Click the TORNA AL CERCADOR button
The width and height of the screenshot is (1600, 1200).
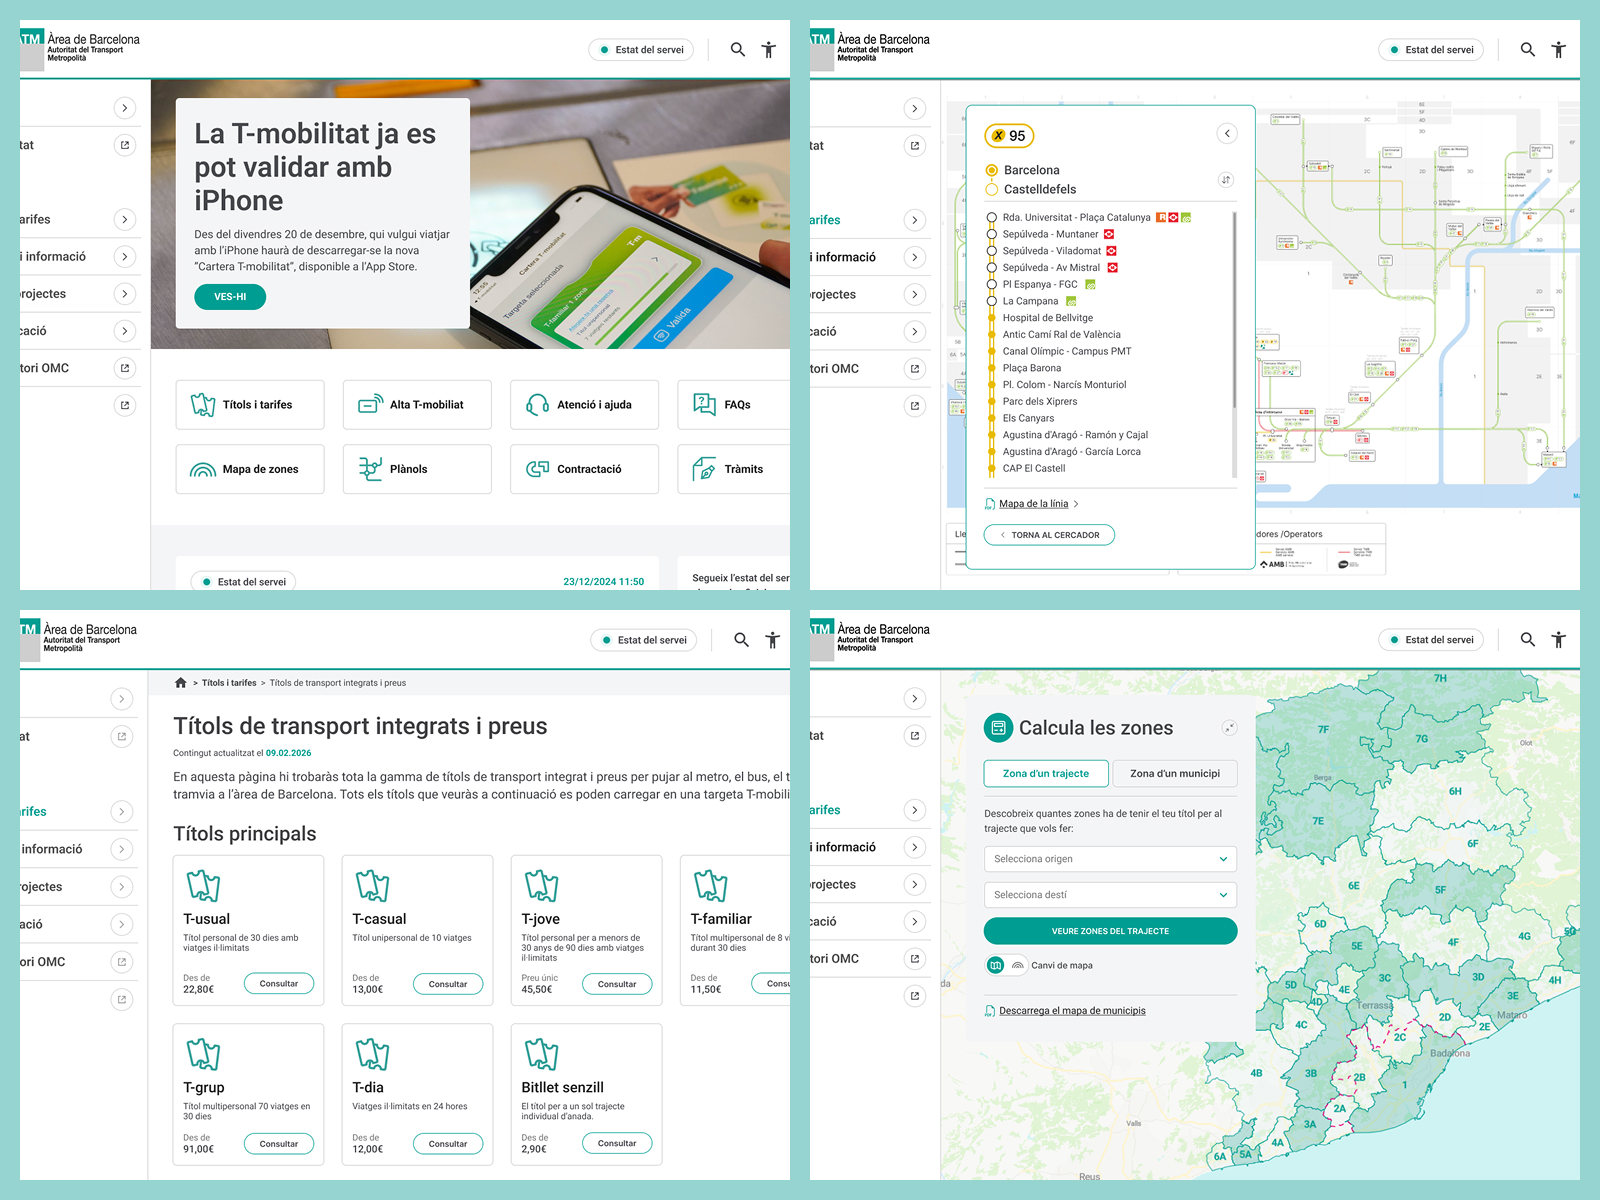(1049, 535)
